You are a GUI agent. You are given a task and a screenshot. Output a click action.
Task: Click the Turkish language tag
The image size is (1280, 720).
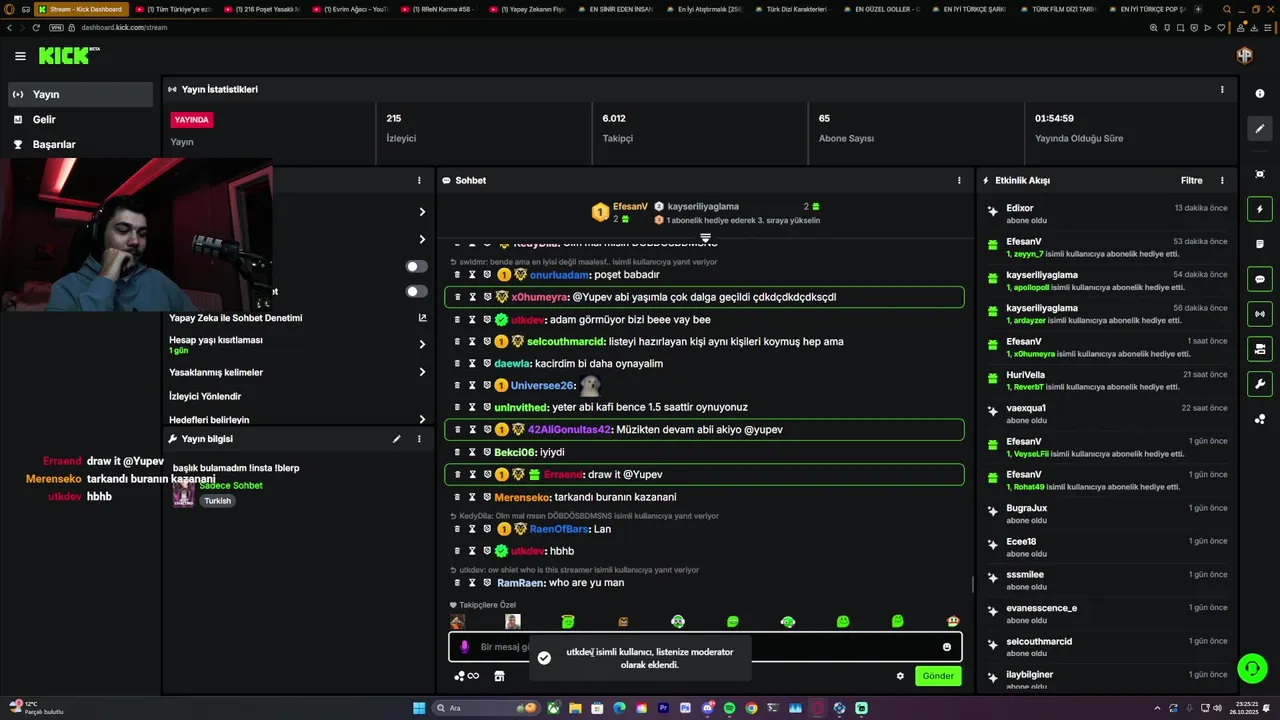(x=218, y=501)
